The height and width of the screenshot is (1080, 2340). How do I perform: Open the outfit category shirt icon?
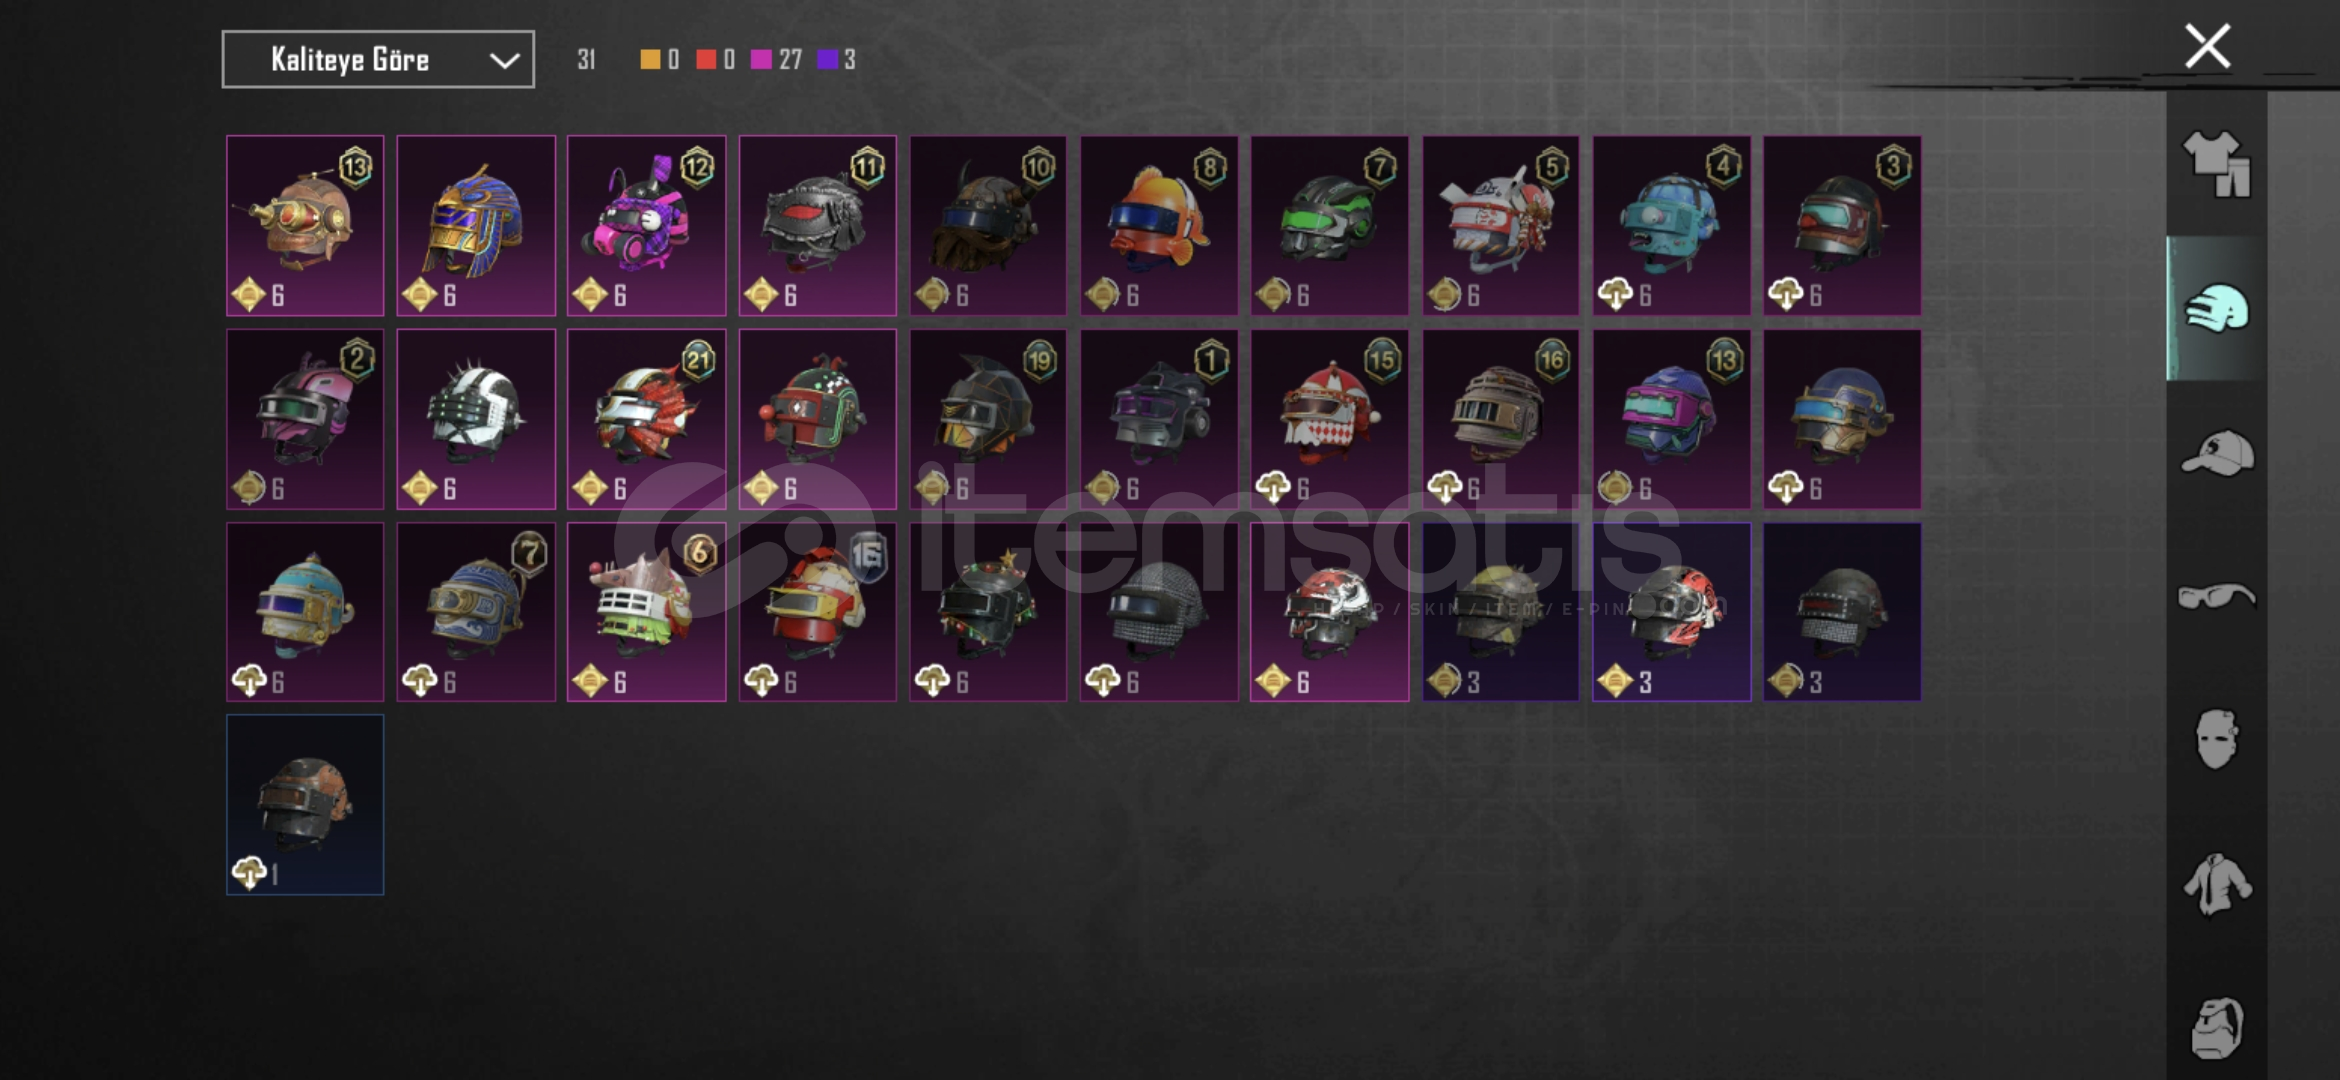pyautogui.click(x=2217, y=163)
